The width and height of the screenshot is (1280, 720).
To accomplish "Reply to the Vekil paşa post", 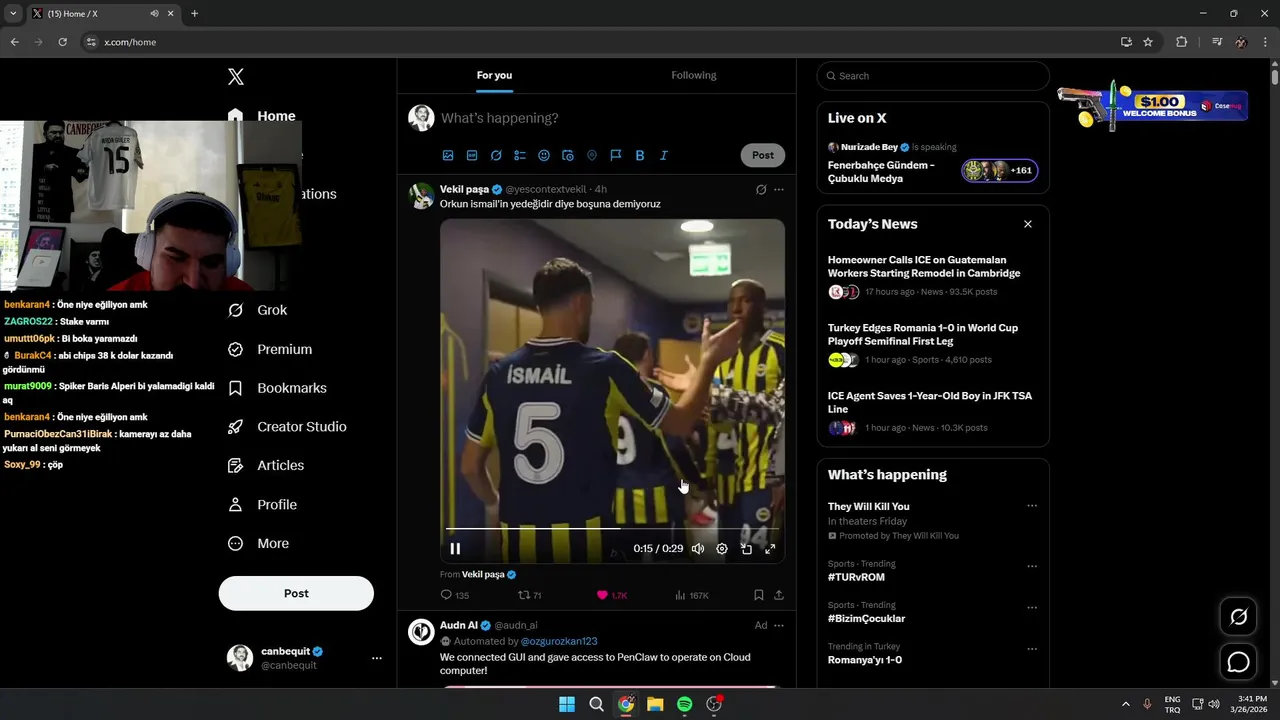I will 455,595.
